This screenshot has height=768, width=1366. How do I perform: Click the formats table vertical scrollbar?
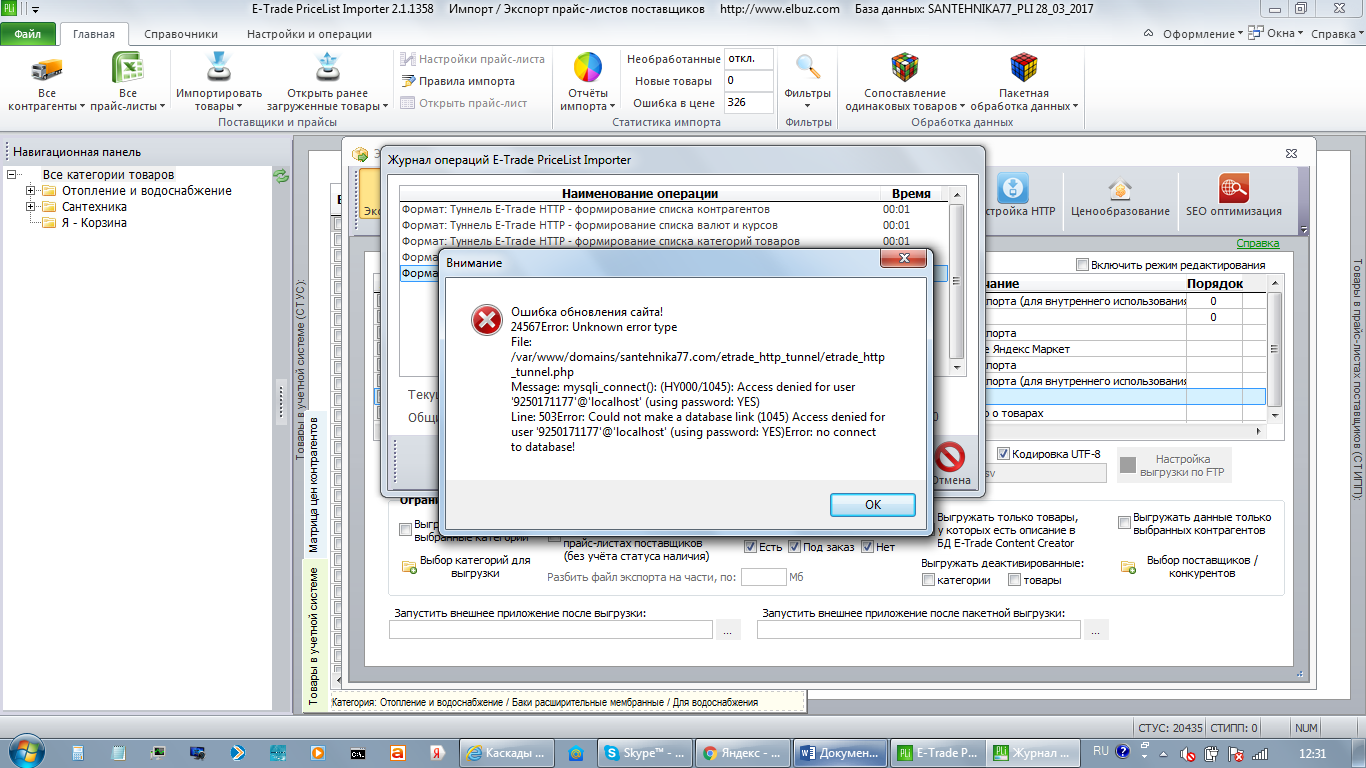[1274, 350]
